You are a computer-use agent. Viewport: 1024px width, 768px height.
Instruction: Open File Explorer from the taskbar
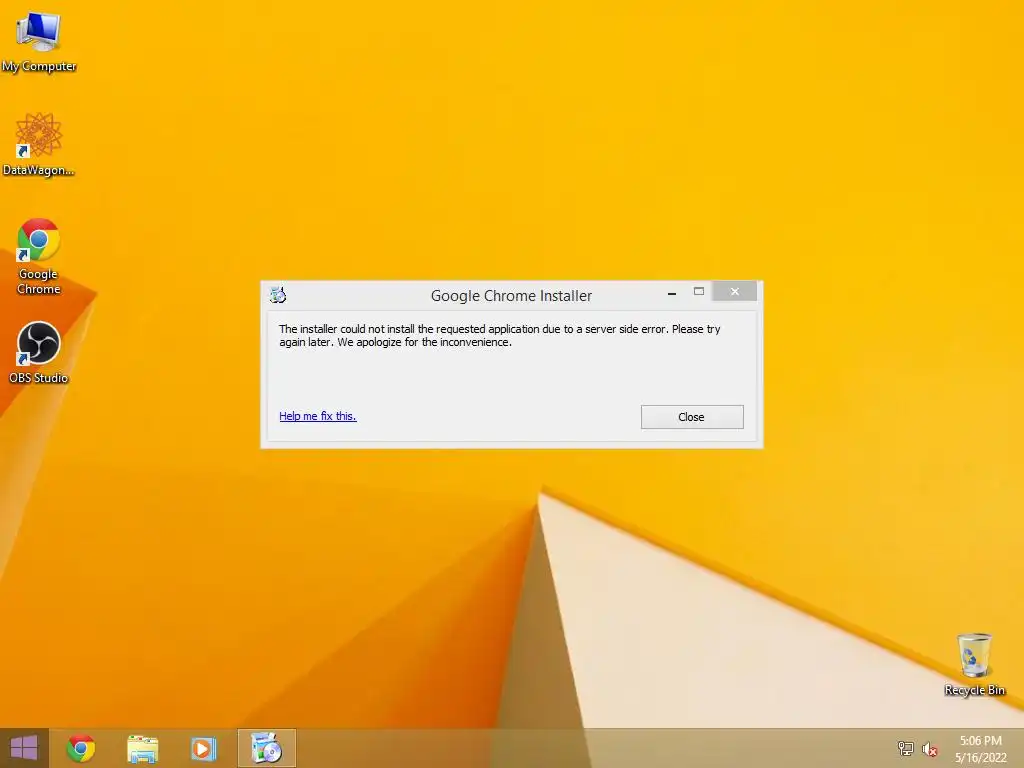point(142,748)
